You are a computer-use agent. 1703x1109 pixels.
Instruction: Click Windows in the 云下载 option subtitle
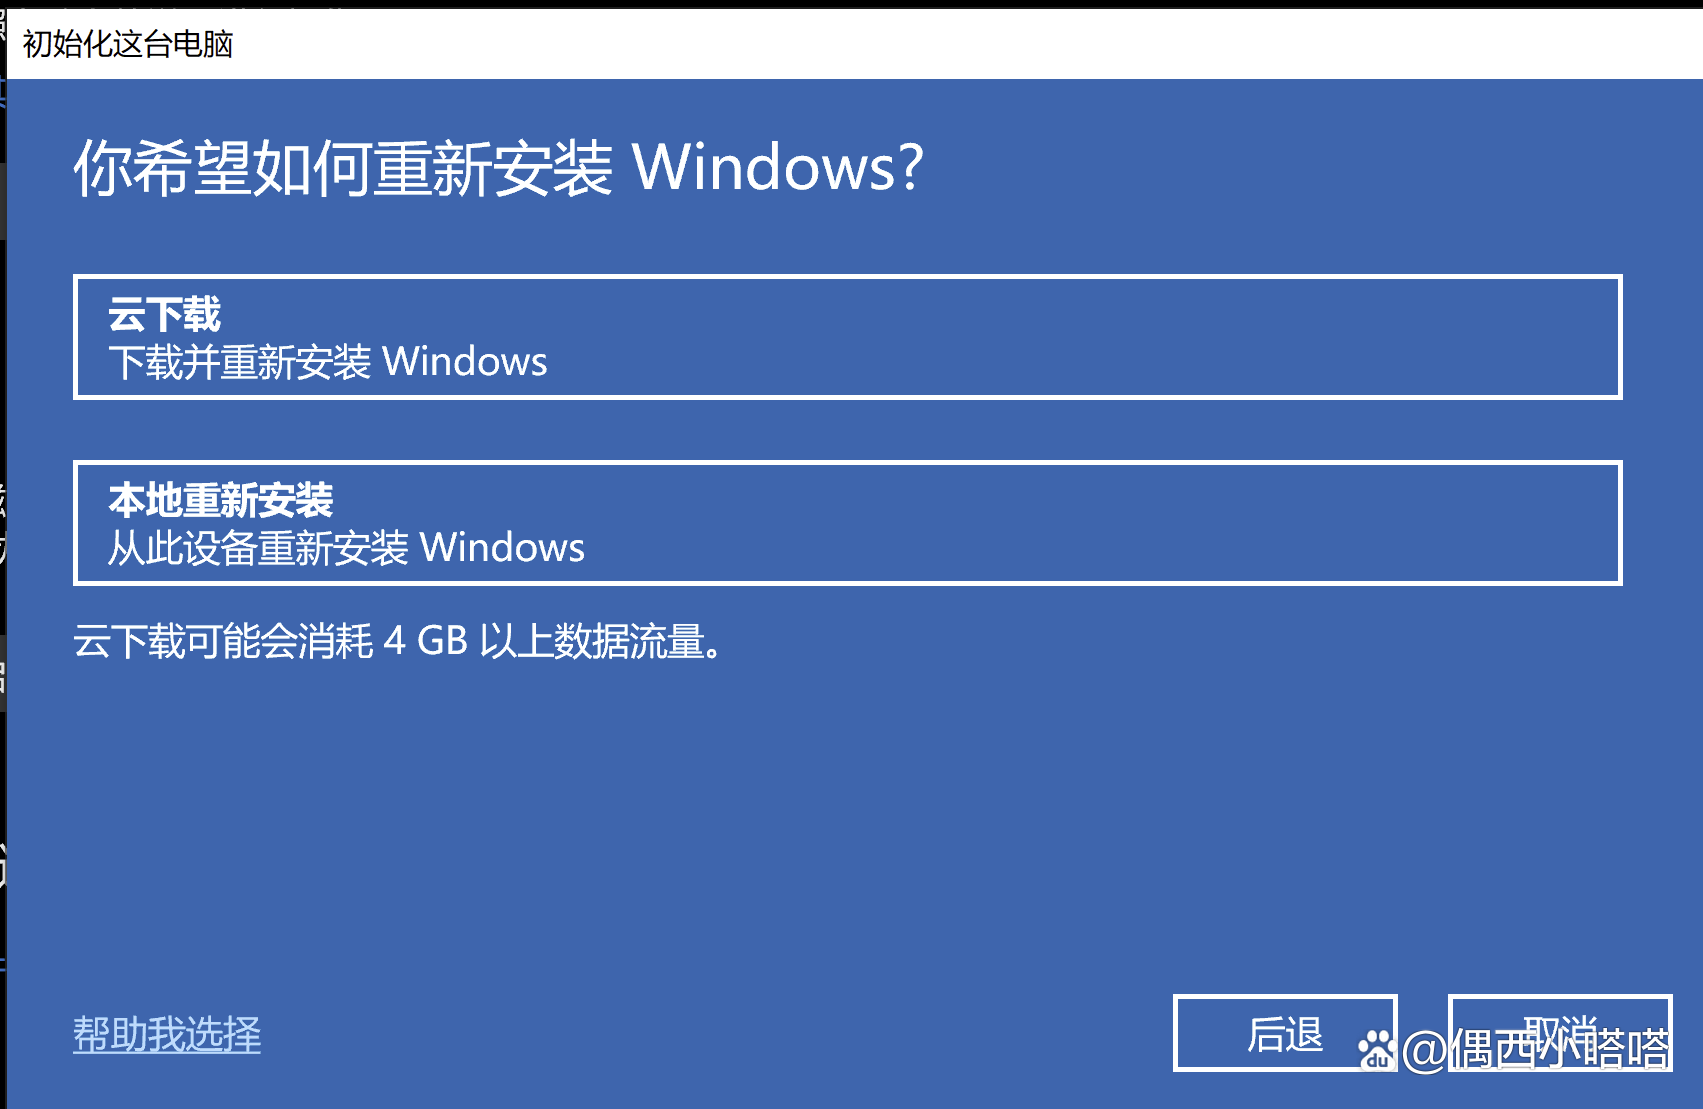coord(465,362)
